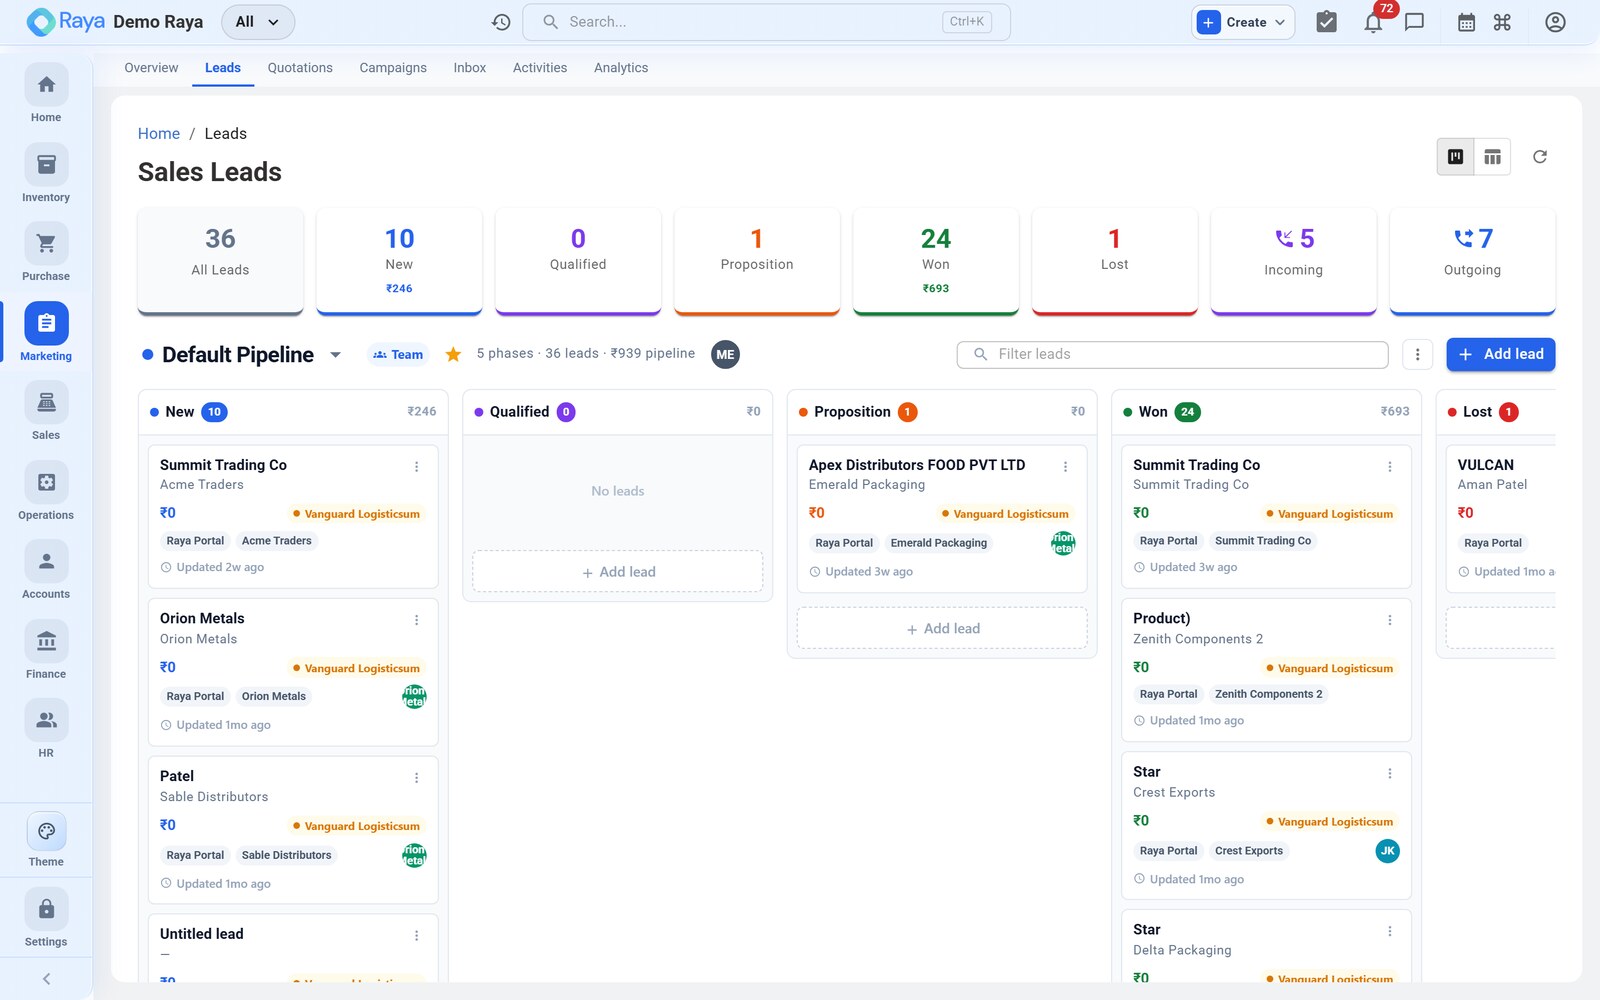
Task: Expand the Default Pipeline selector
Action: point(335,355)
